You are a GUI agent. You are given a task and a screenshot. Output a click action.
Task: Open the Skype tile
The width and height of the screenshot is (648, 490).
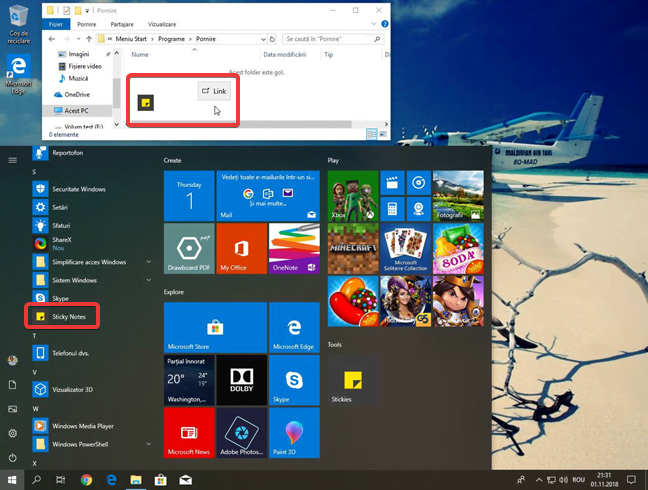[x=294, y=380]
